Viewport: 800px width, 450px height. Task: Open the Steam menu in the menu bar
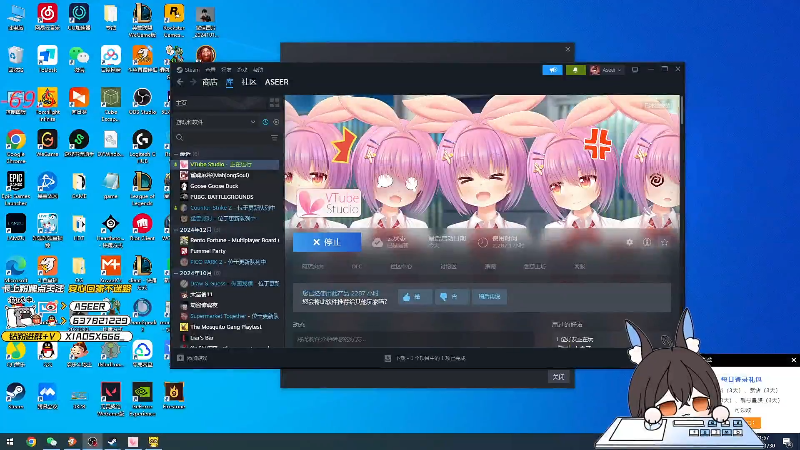(188, 70)
